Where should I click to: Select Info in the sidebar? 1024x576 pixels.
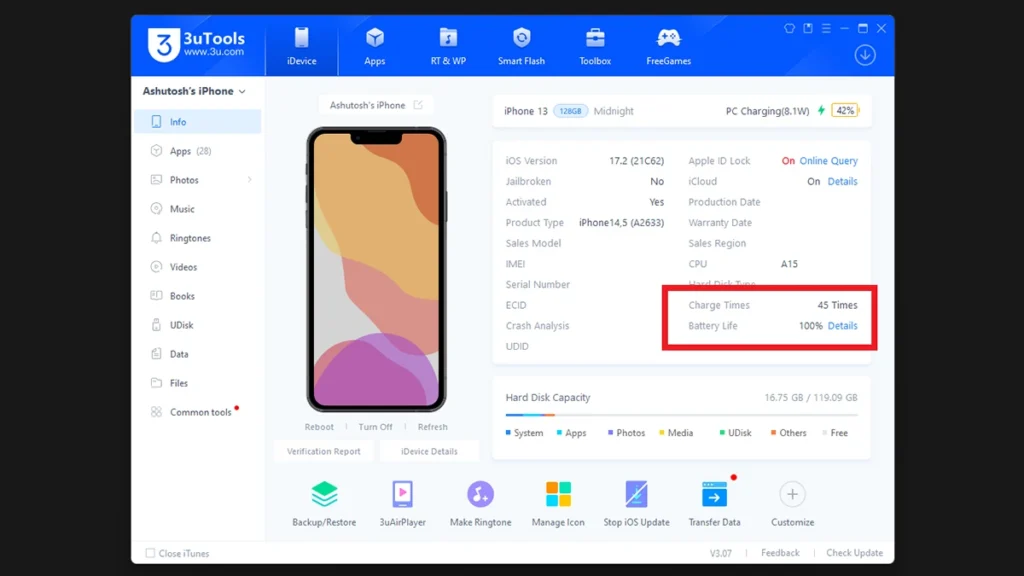(x=197, y=121)
